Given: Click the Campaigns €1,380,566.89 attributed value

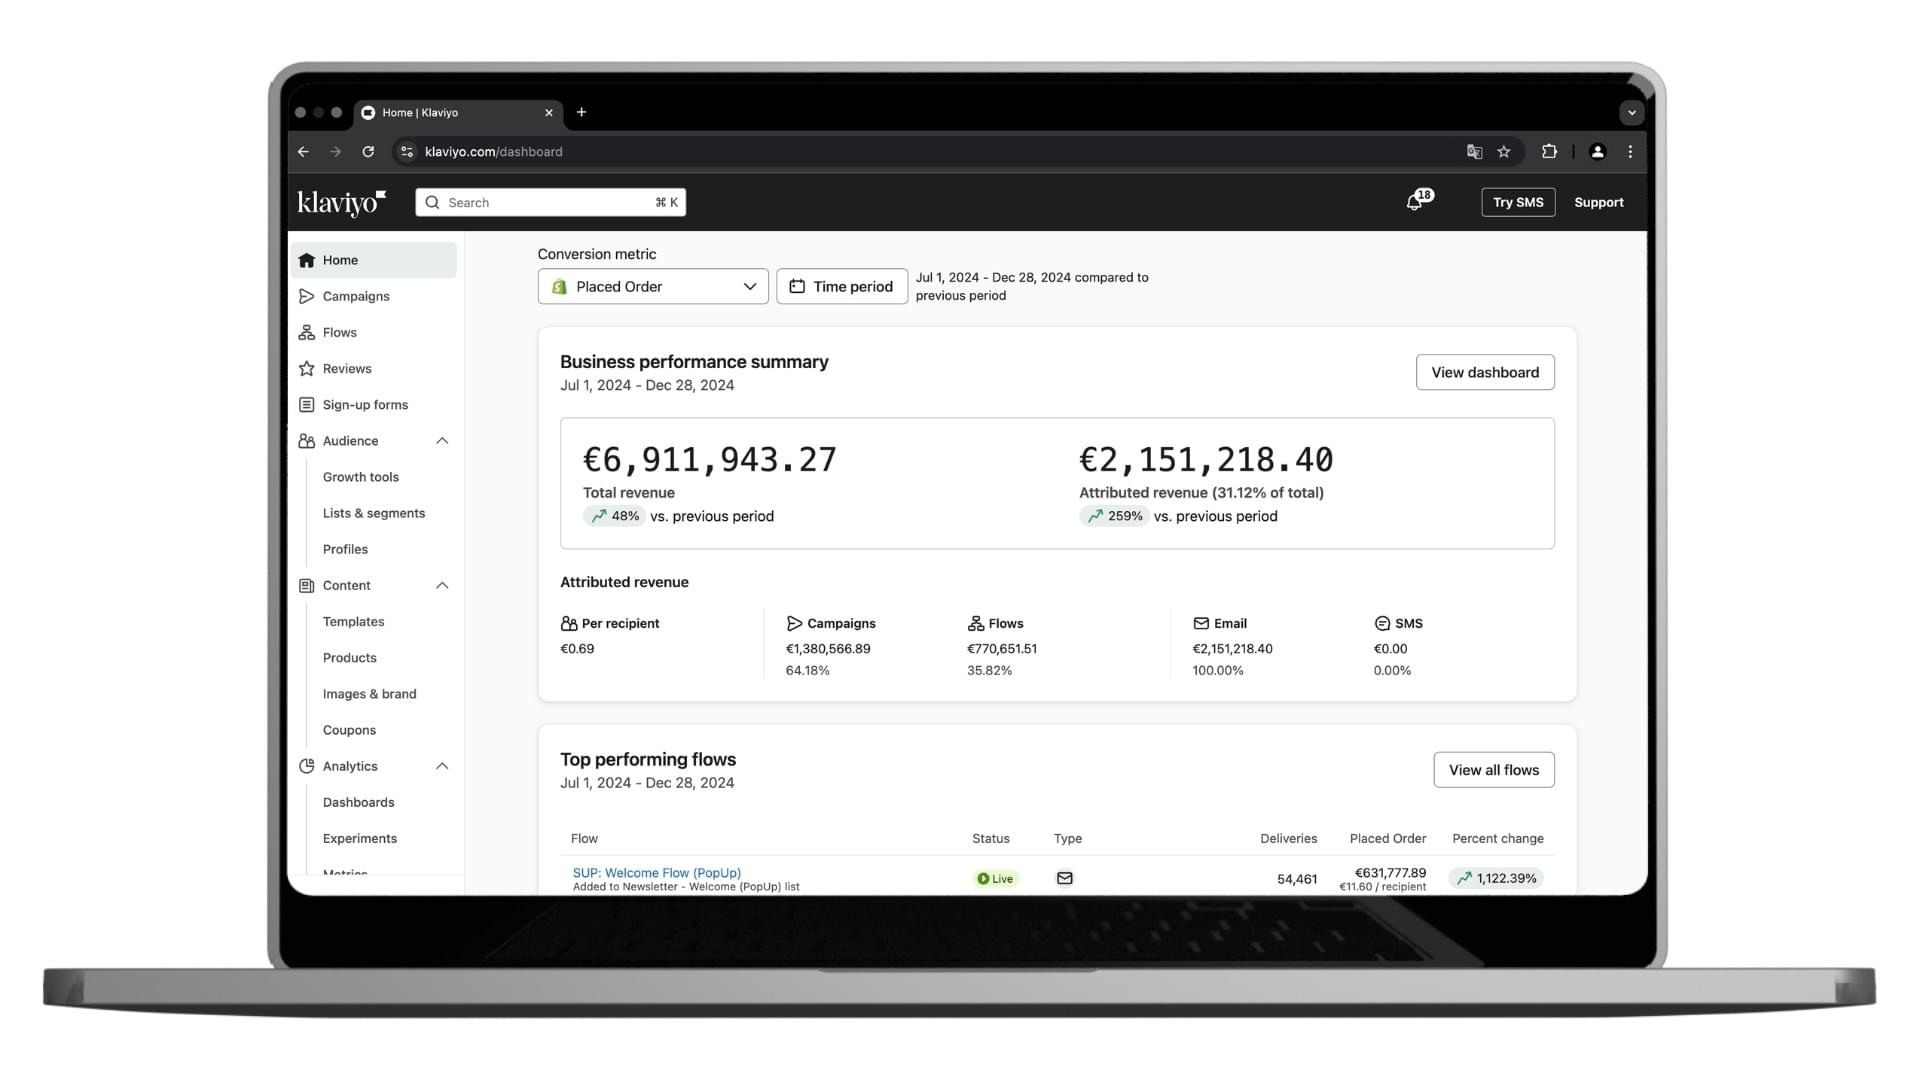Looking at the screenshot, I should (x=828, y=648).
